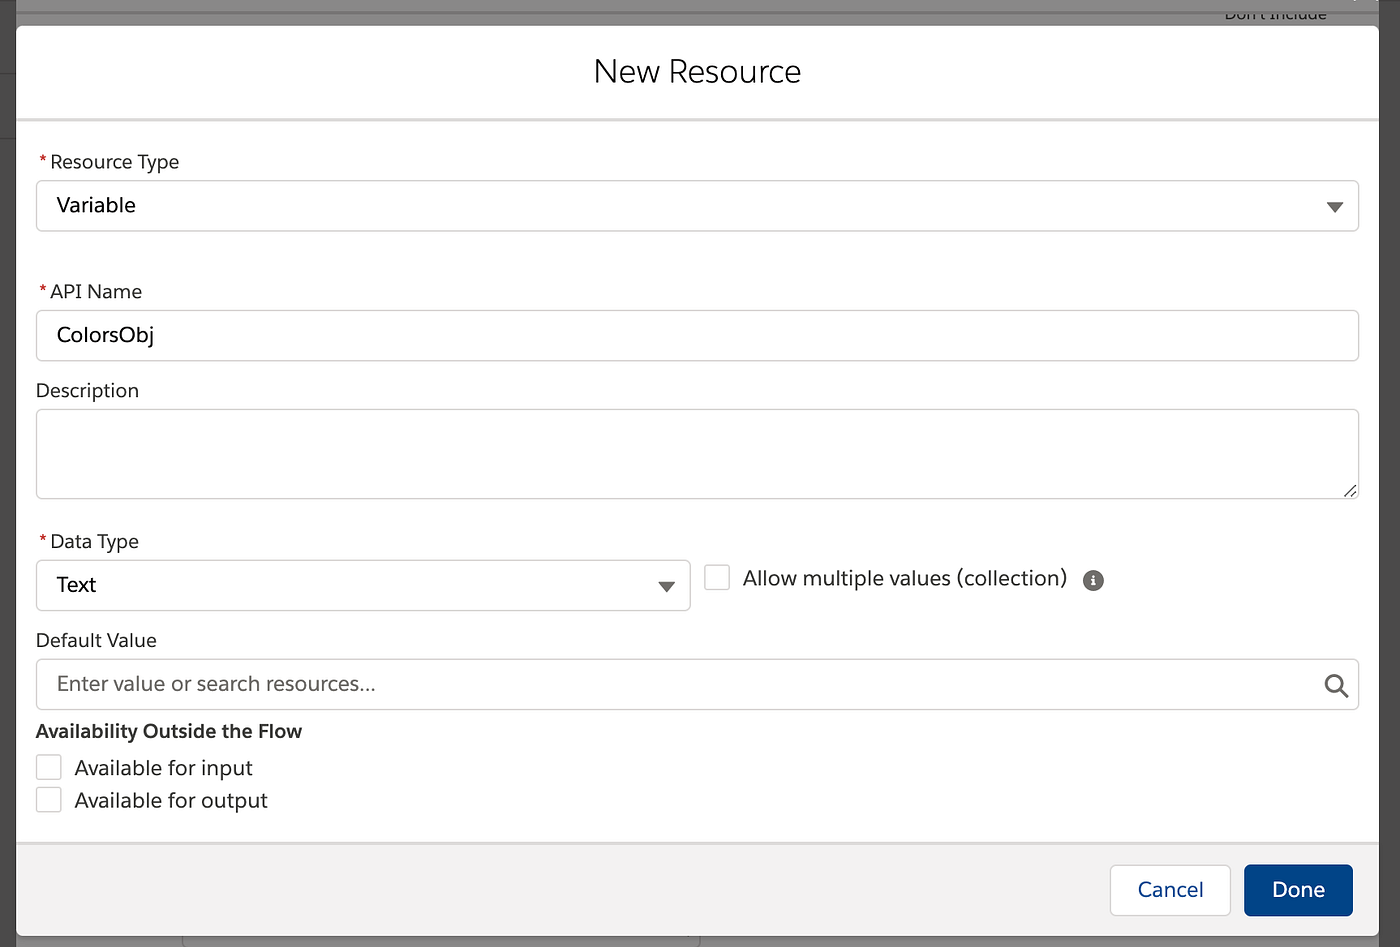Click the Cancel button
This screenshot has width=1400, height=947.
[x=1170, y=890]
